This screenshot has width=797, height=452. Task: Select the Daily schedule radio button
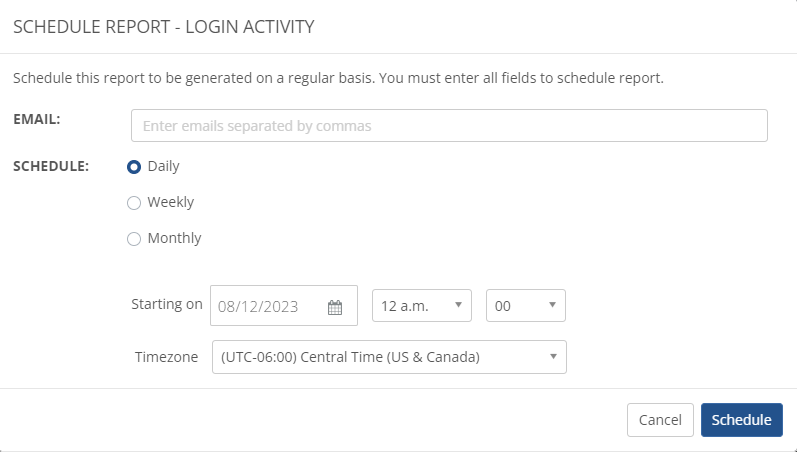(x=134, y=167)
